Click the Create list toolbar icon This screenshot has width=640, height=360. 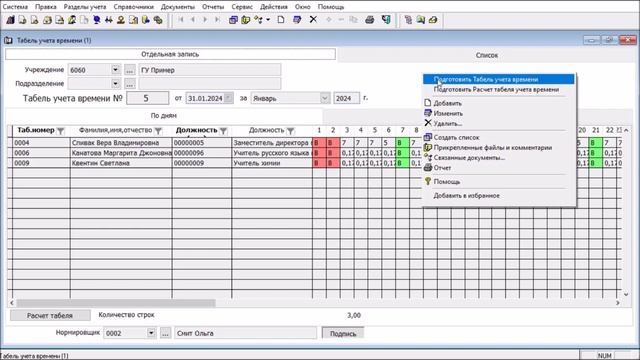[x=233, y=20]
